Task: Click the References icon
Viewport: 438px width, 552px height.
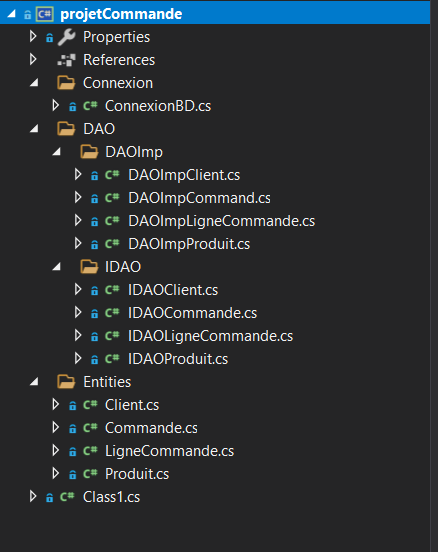Action: pos(67,60)
